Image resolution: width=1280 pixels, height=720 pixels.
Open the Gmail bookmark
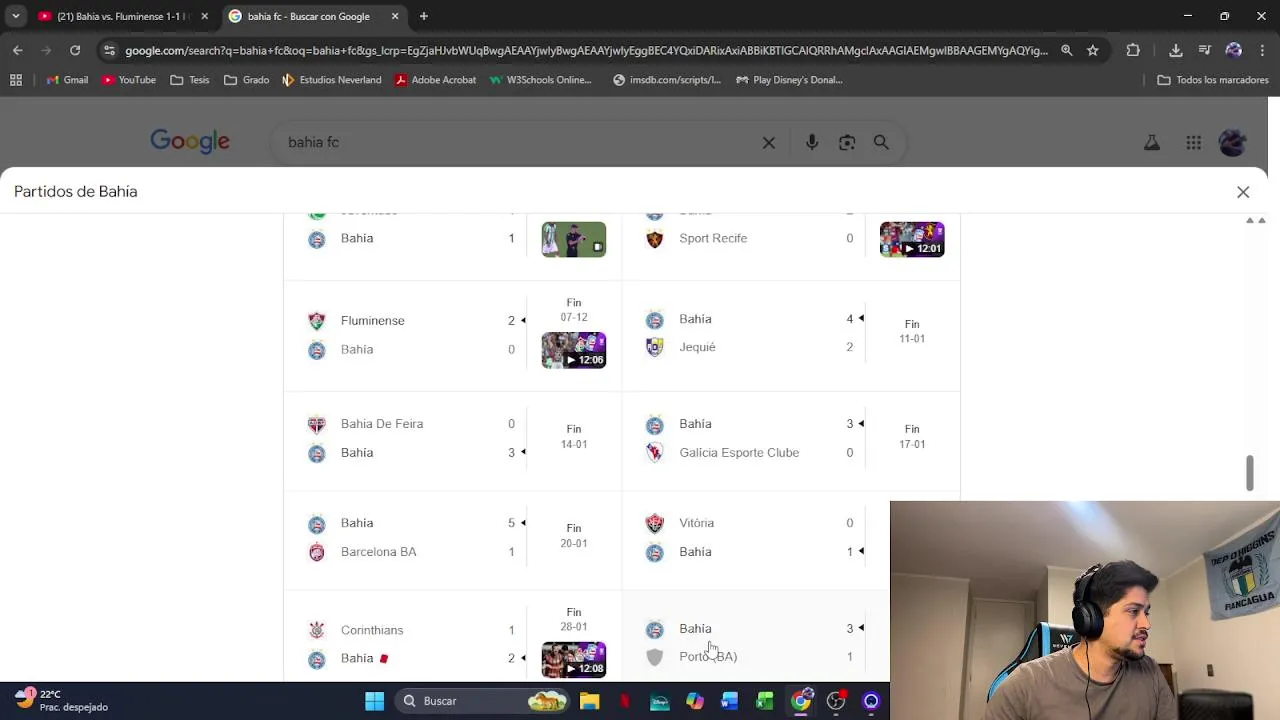coord(66,80)
